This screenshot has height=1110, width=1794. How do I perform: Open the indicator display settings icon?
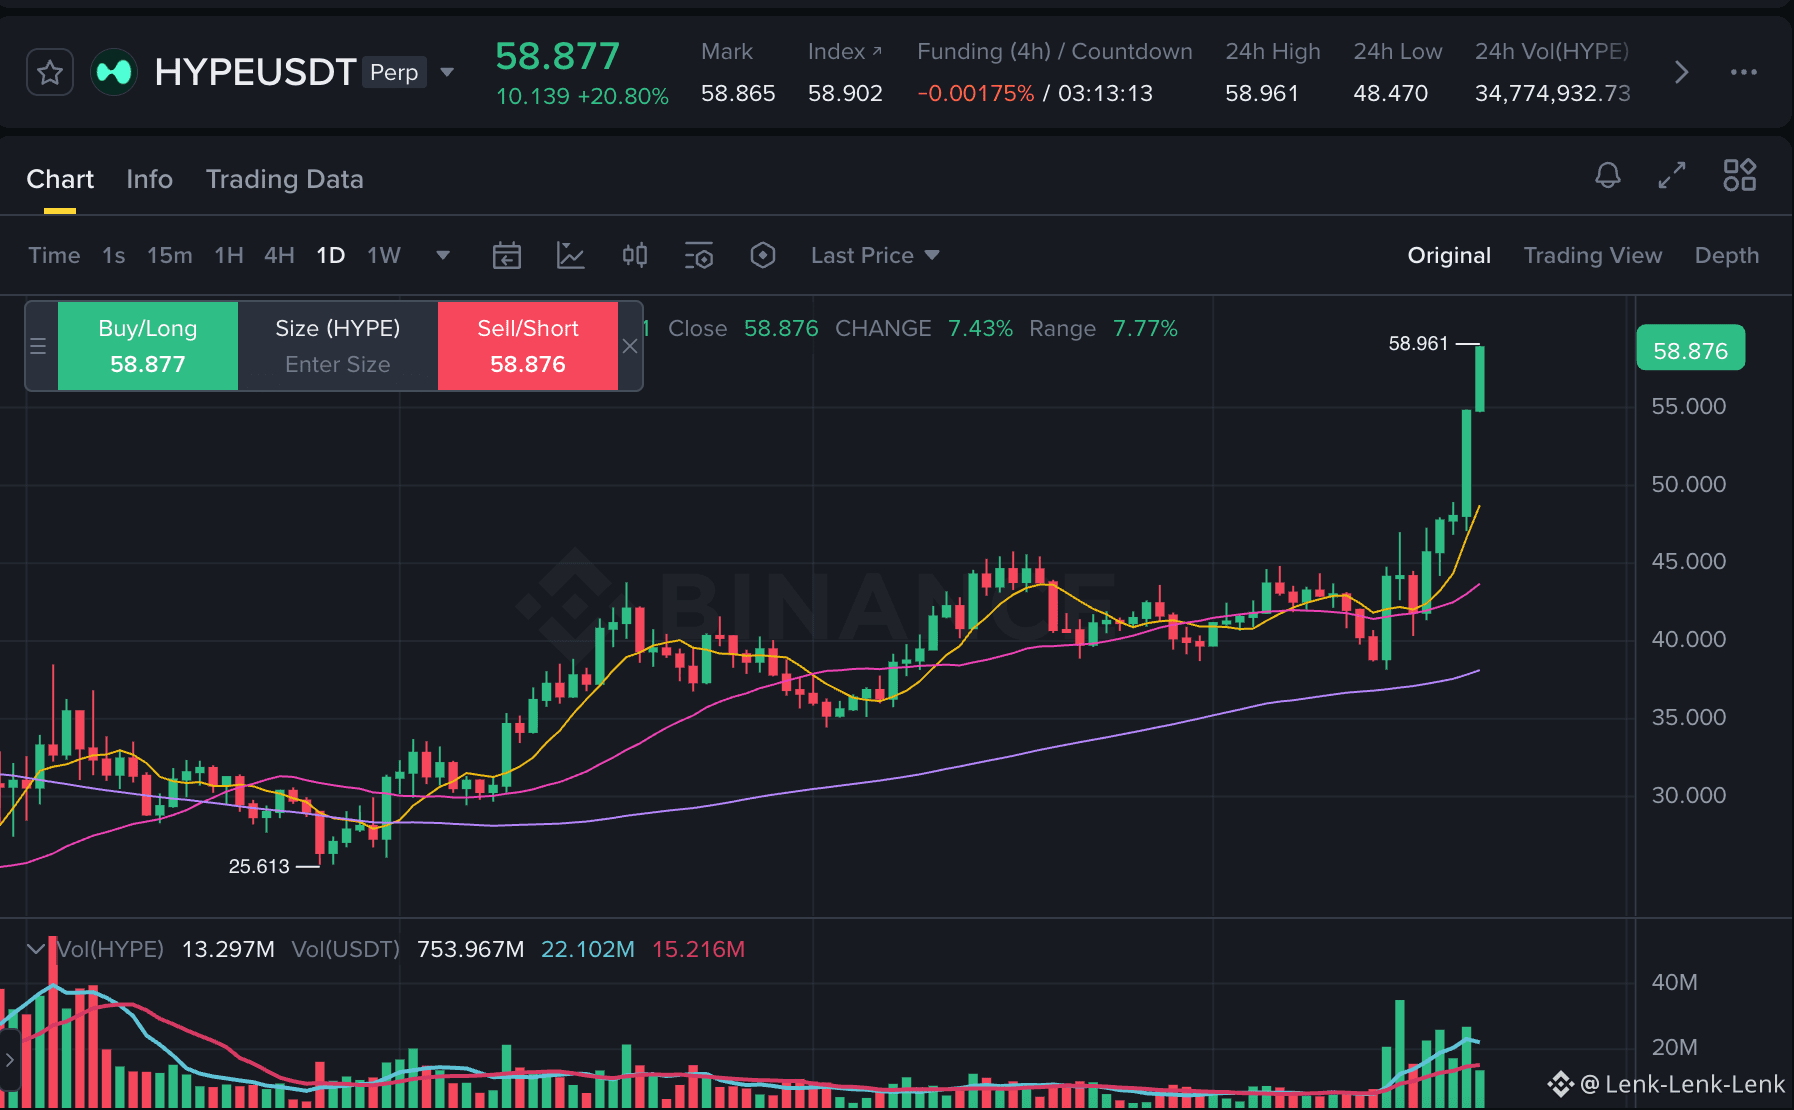[x=699, y=256]
